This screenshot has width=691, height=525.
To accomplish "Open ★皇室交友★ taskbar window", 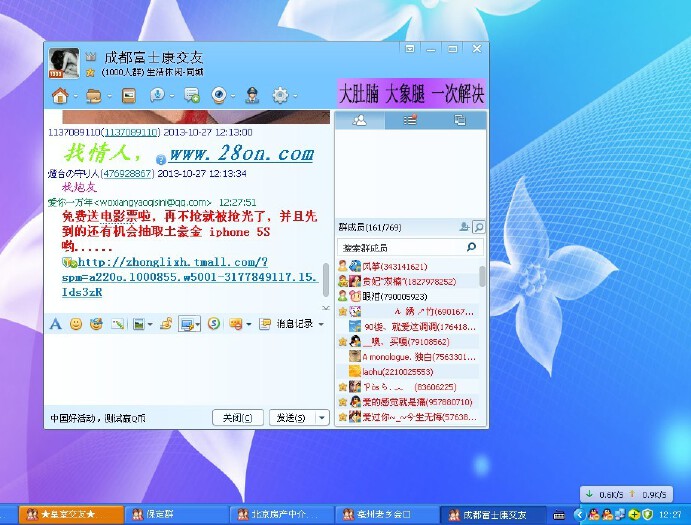I will click(71, 514).
